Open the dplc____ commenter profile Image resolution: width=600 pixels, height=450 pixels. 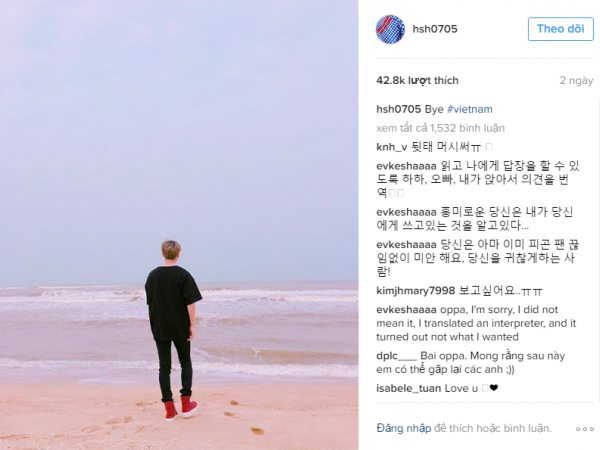pos(396,356)
